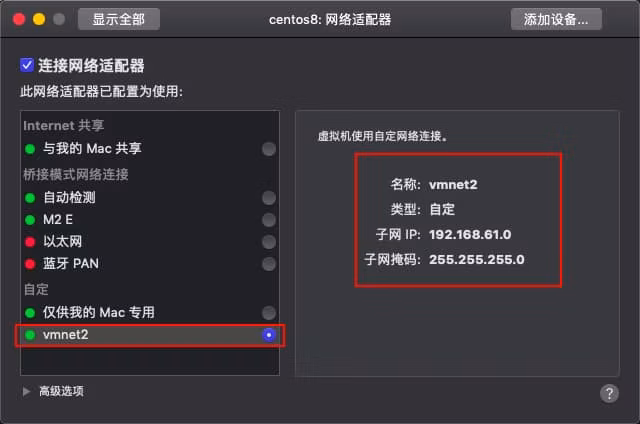Click green status dot beside 自动检测
Image resolution: width=640 pixels, height=424 pixels.
pyautogui.click(x=30, y=198)
